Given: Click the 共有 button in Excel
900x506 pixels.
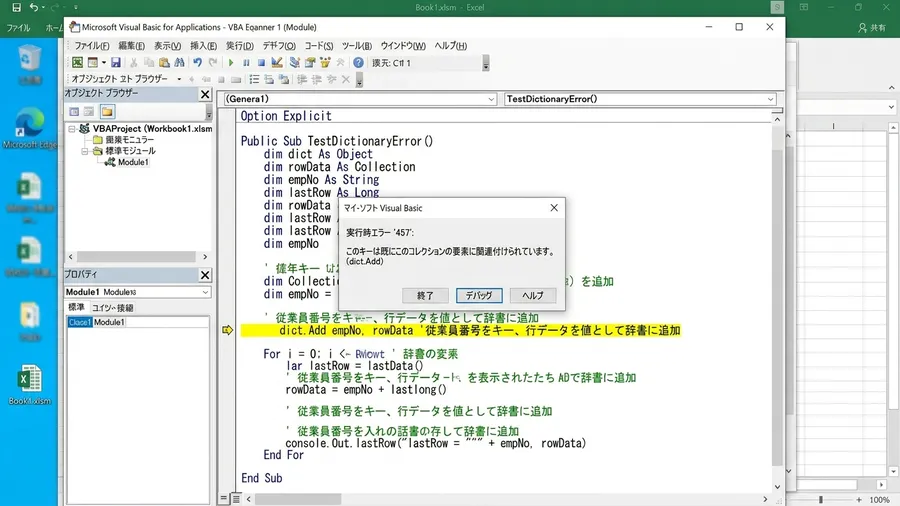Looking at the screenshot, I should click(872, 28).
